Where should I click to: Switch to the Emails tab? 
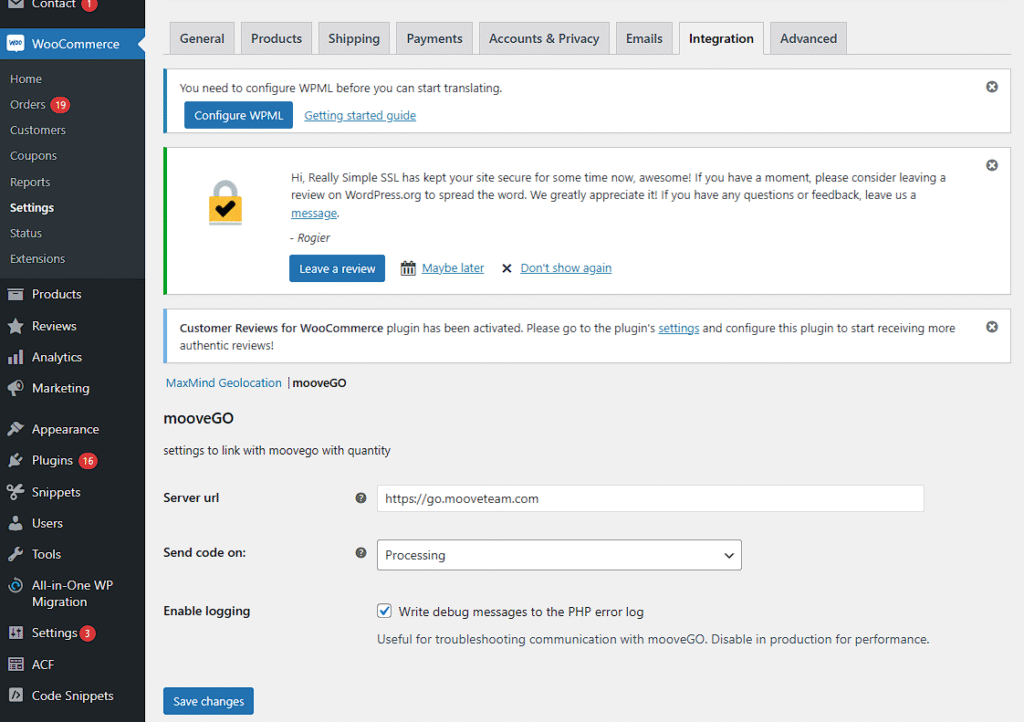pyautogui.click(x=644, y=39)
